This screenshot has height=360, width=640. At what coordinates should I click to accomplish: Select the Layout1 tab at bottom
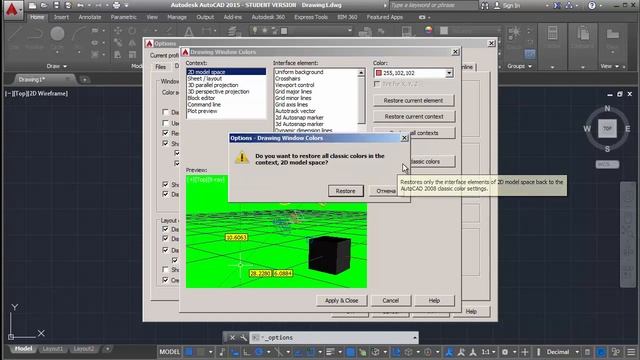[x=53, y=349]
